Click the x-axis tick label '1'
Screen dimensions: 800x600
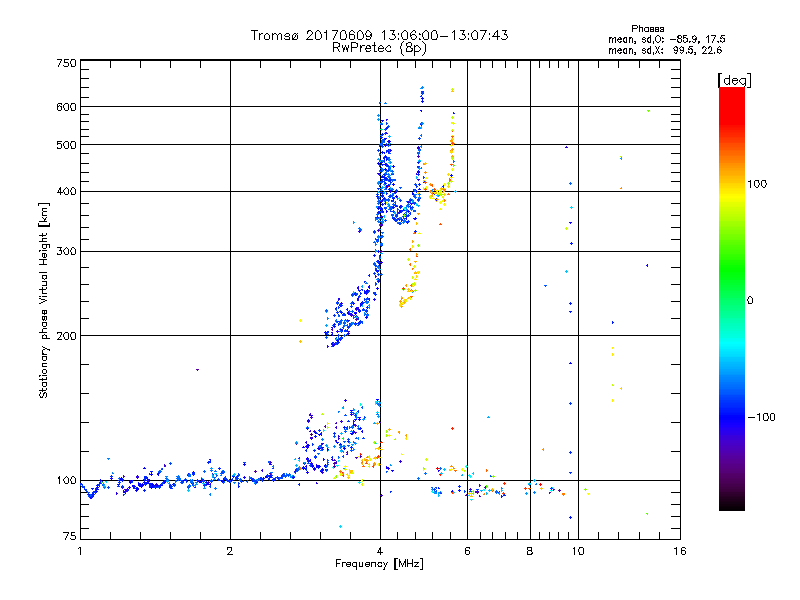80,551
